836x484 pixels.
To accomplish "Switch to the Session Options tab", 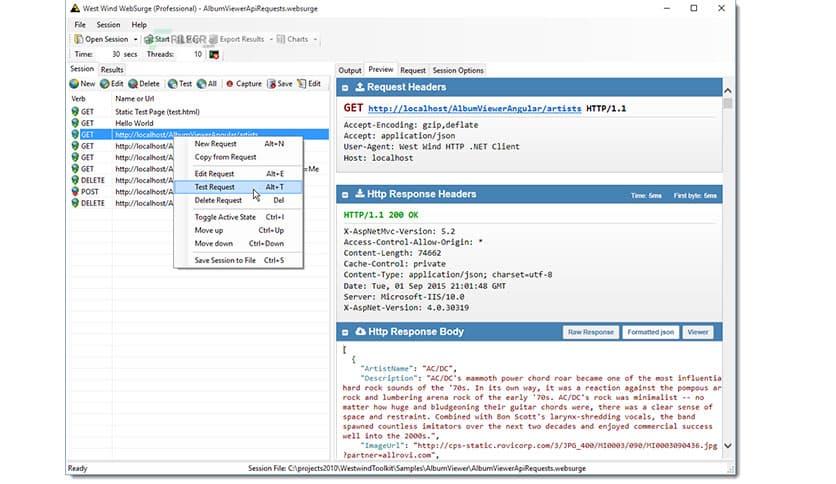I will coord(458,70).
